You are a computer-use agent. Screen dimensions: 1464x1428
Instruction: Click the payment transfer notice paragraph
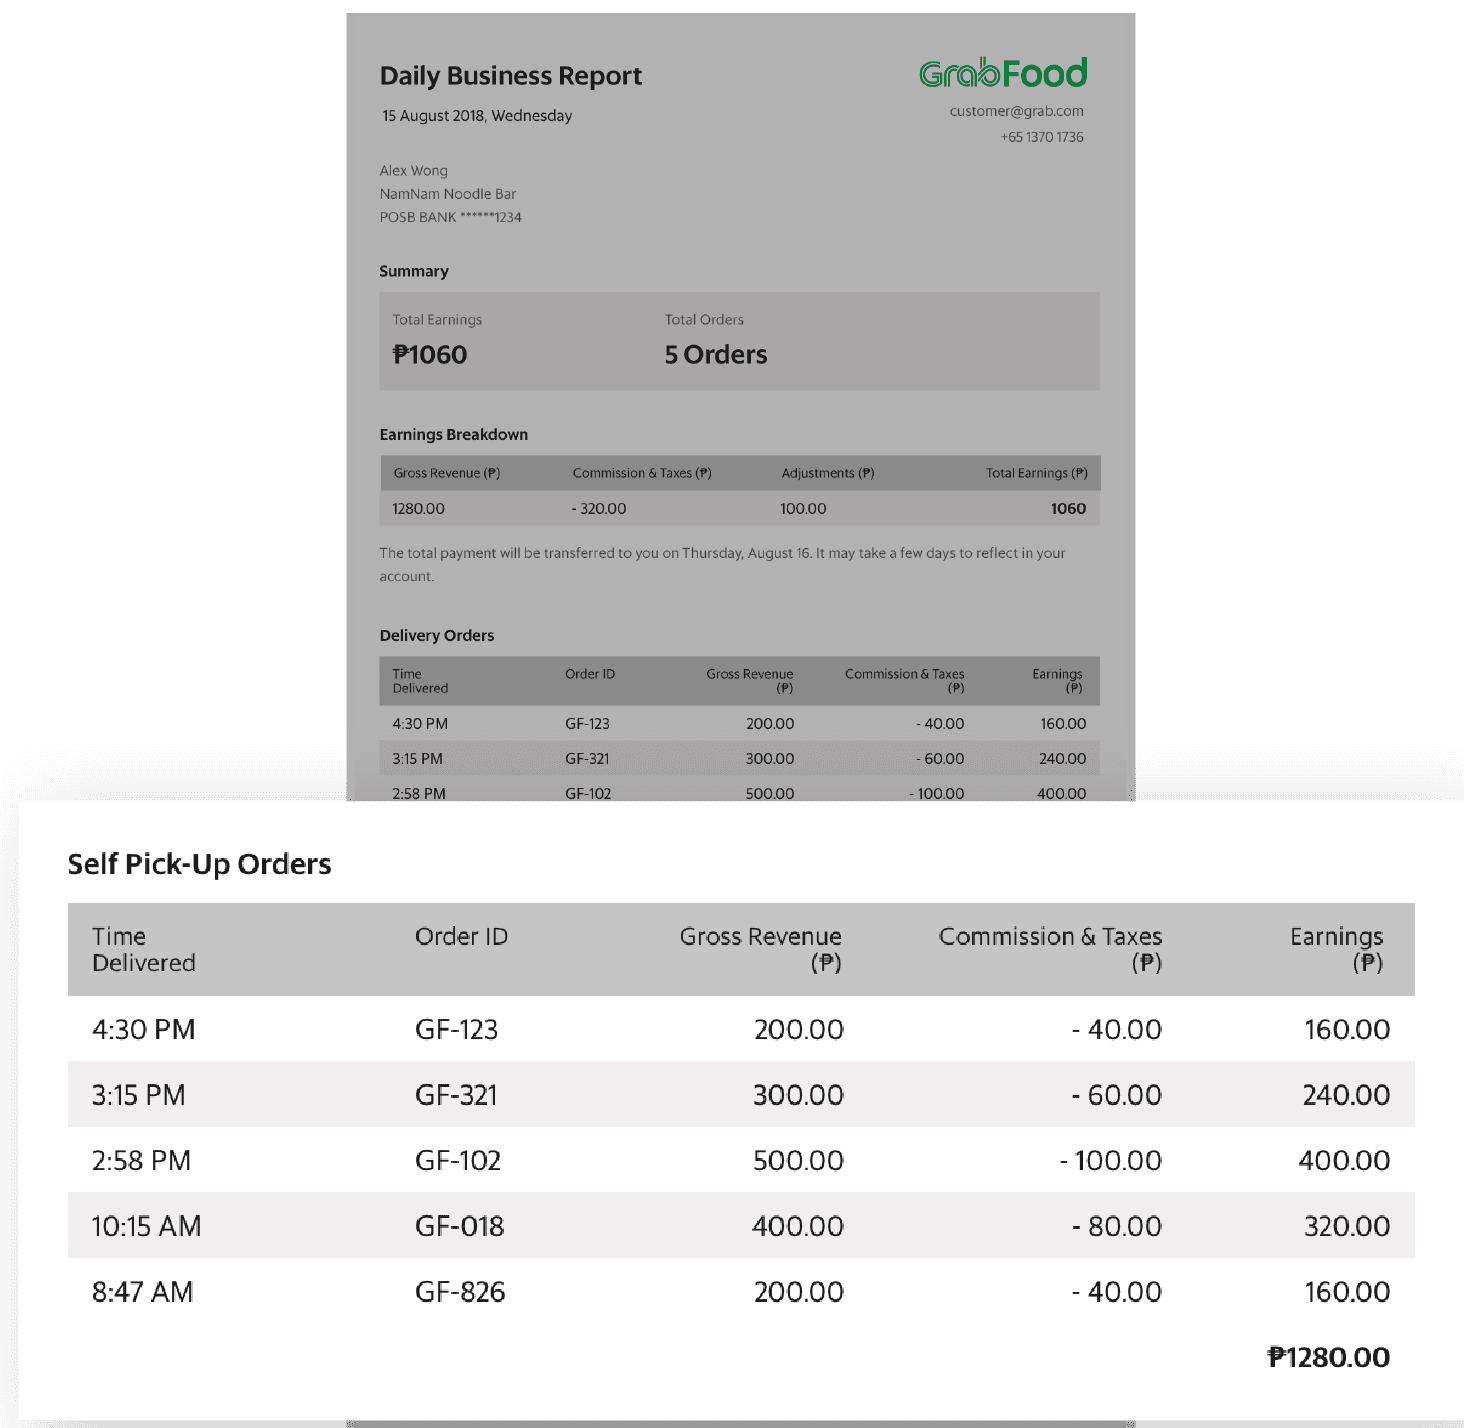click(722, 565)
